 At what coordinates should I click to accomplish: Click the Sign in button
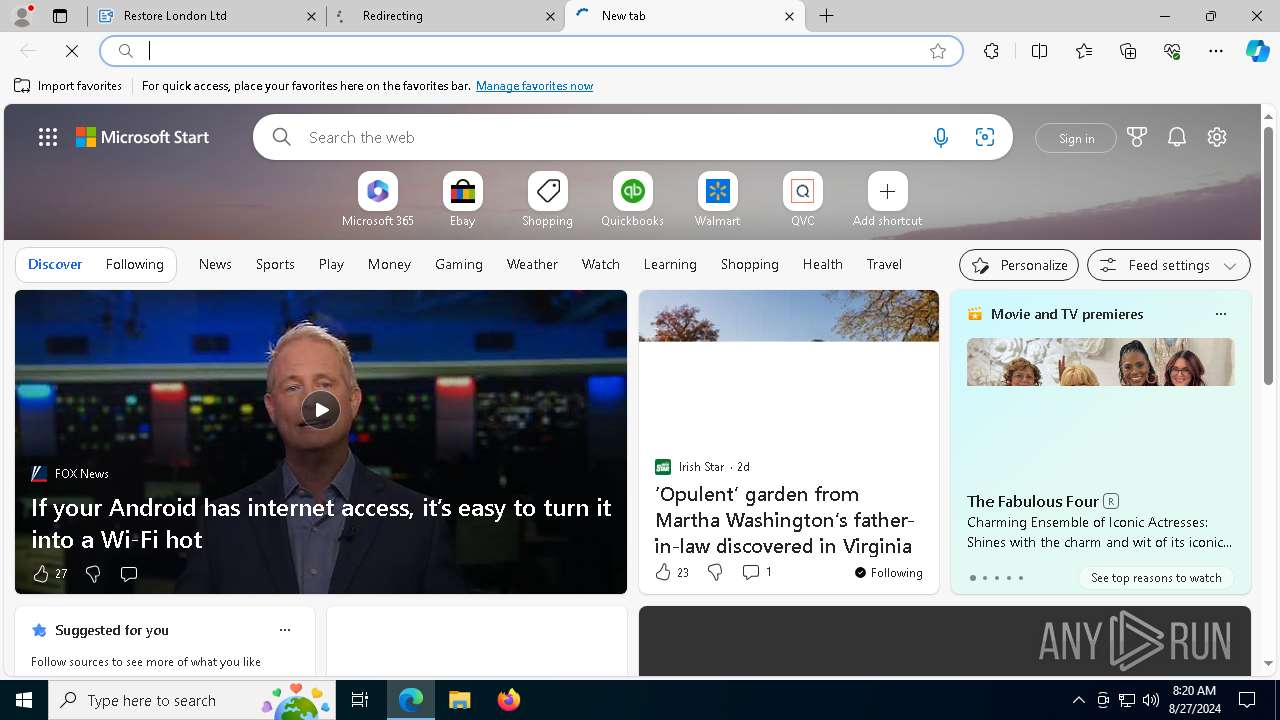(1076, 138)
